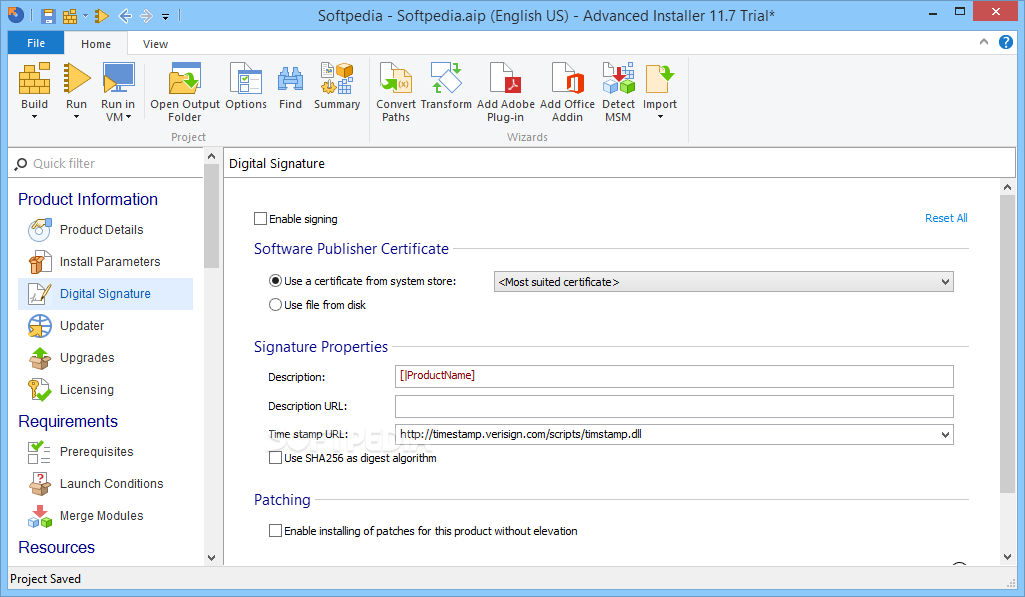Open Output Folder from ribbon
The height and width of the screenshot is (597, 1025).
coord(185,78)
